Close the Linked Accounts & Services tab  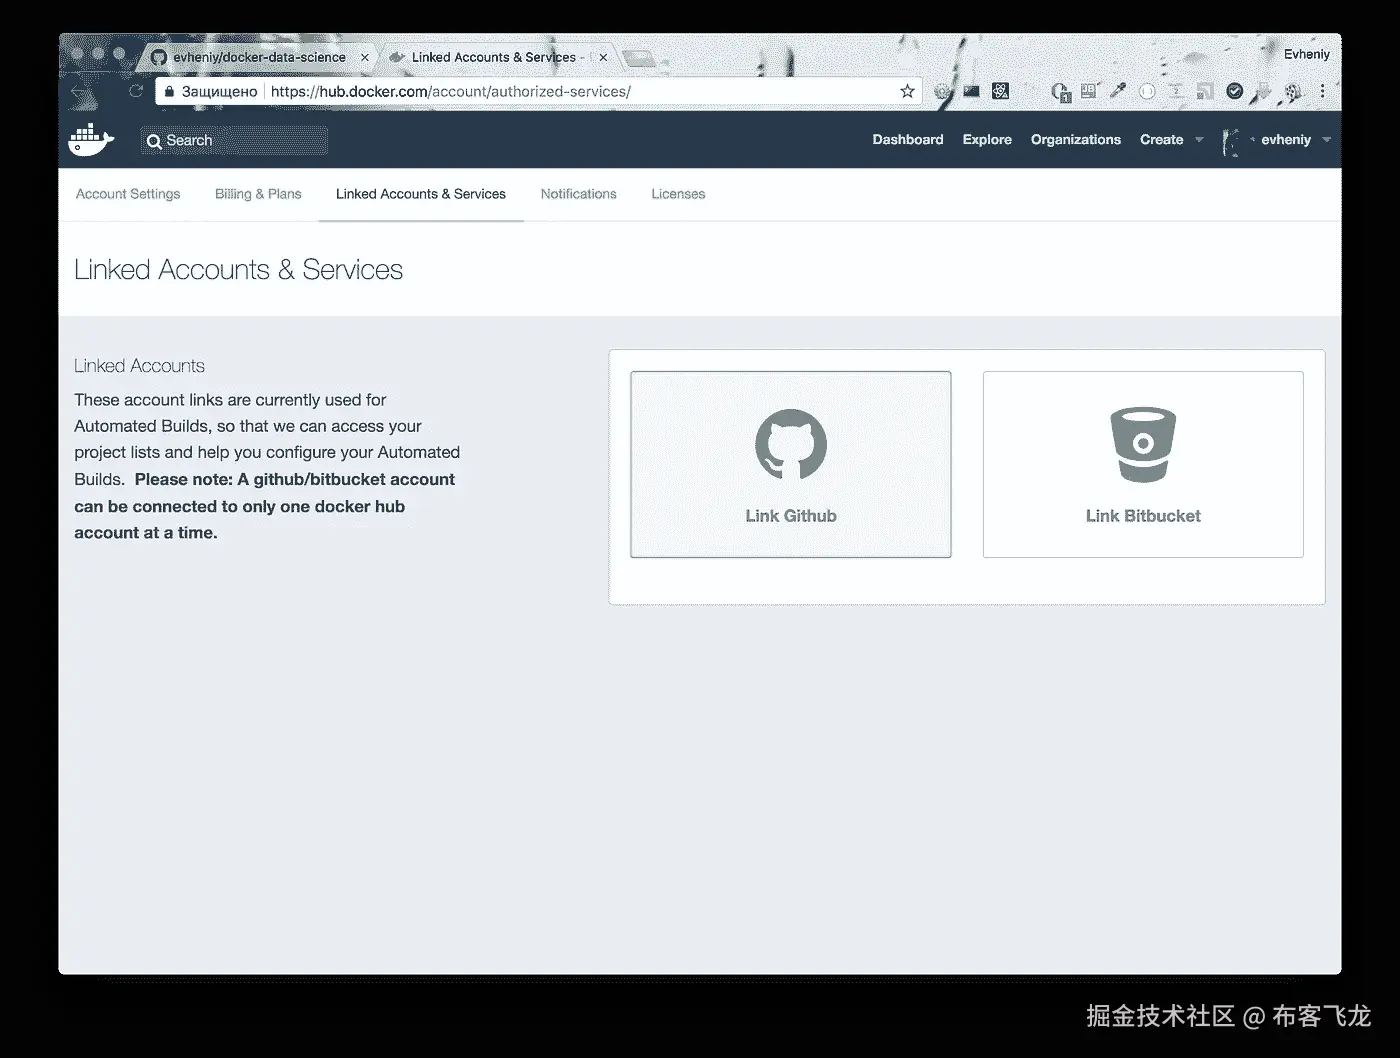click(603, 57)
